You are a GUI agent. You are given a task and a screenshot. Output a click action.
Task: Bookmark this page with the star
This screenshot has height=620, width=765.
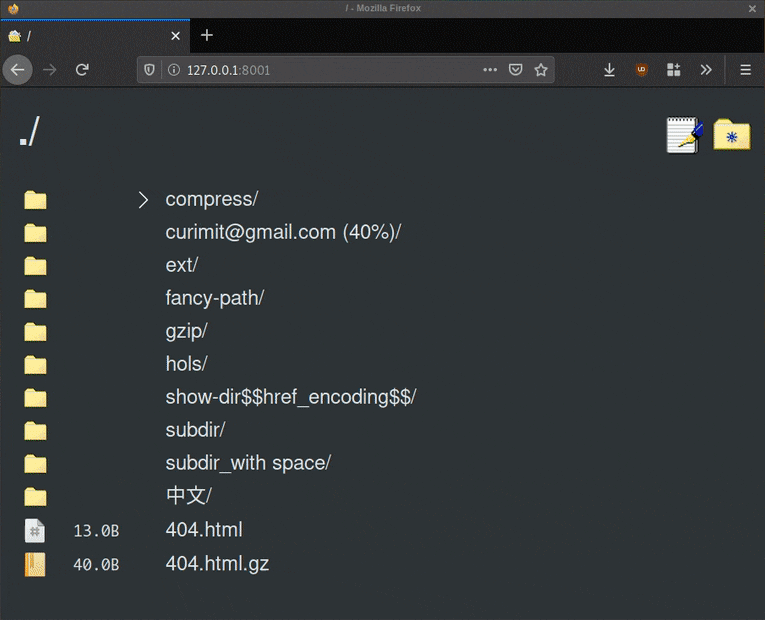click(x=541, y=70)
